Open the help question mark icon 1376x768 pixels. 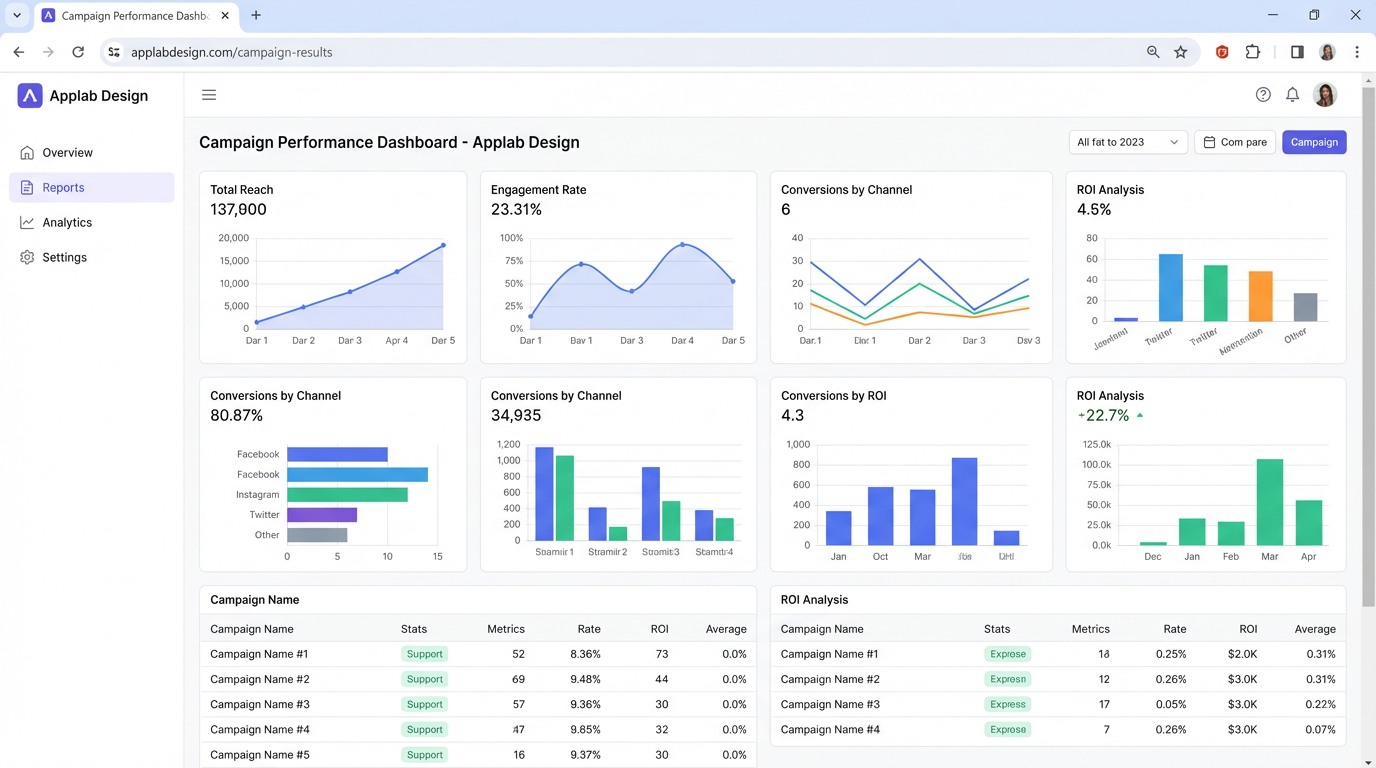(1263, 95)
